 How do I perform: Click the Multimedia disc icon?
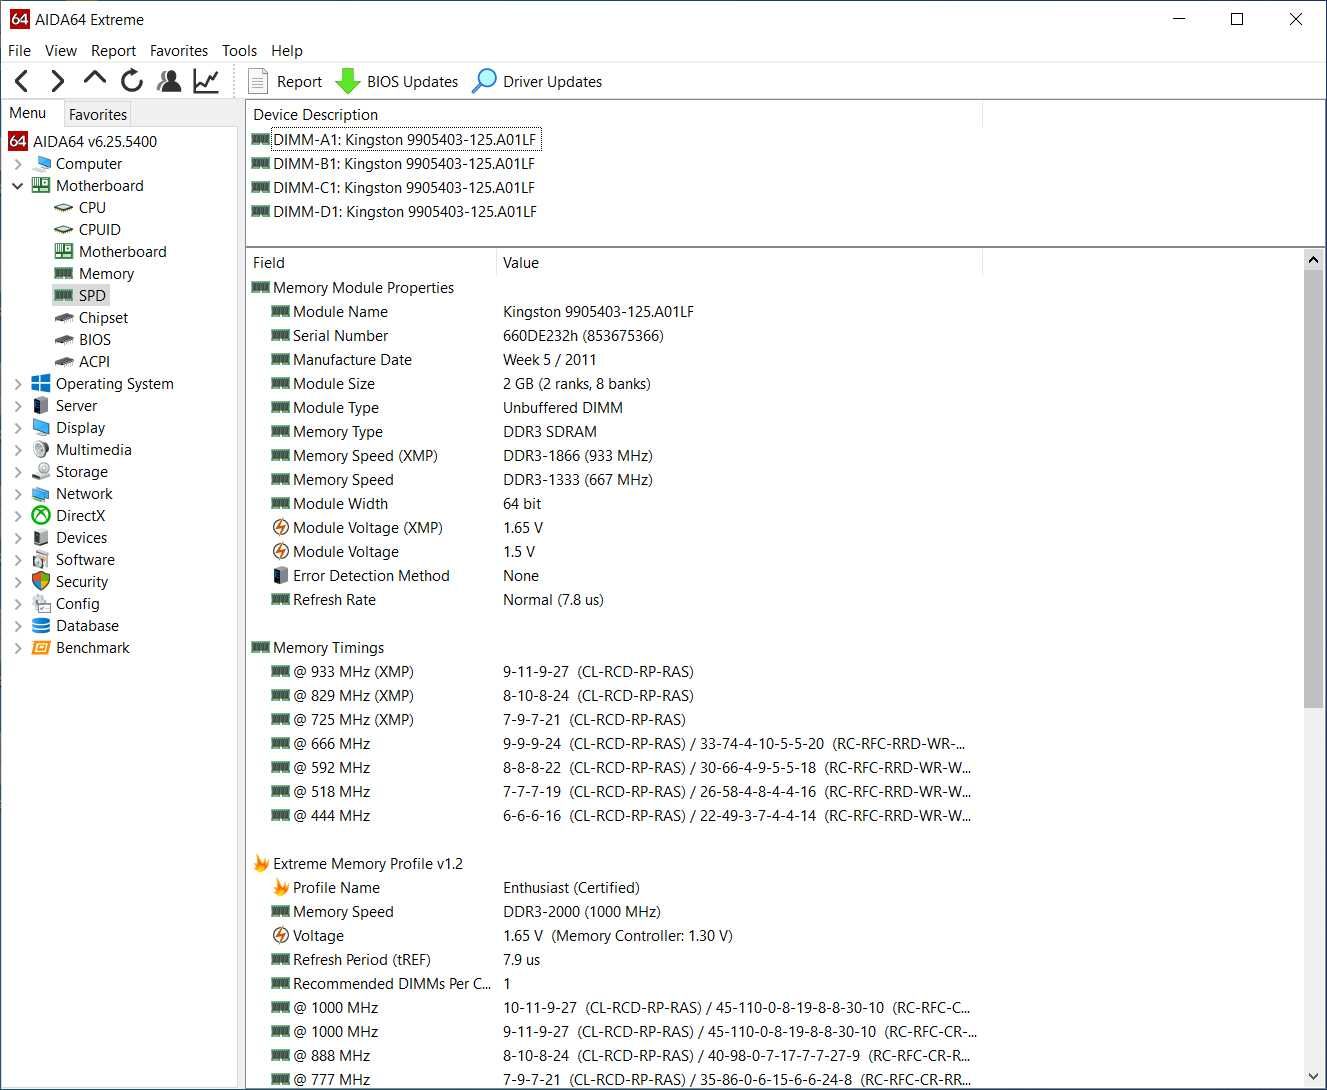click(41, 450)
